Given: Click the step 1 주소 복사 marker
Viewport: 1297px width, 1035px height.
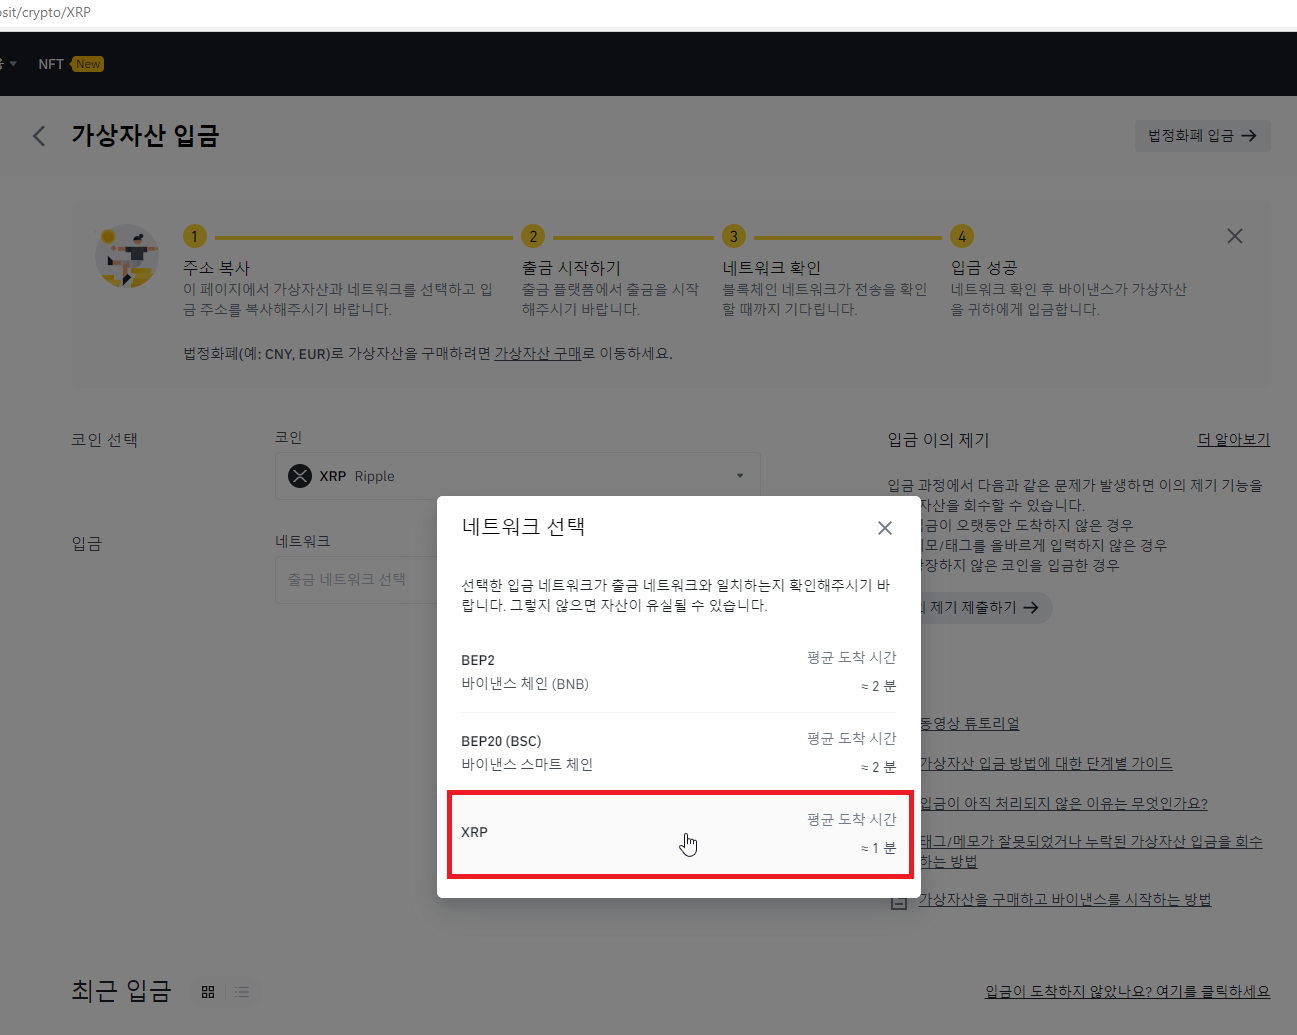Looking at the screenshot, I should tap(195, 236).
